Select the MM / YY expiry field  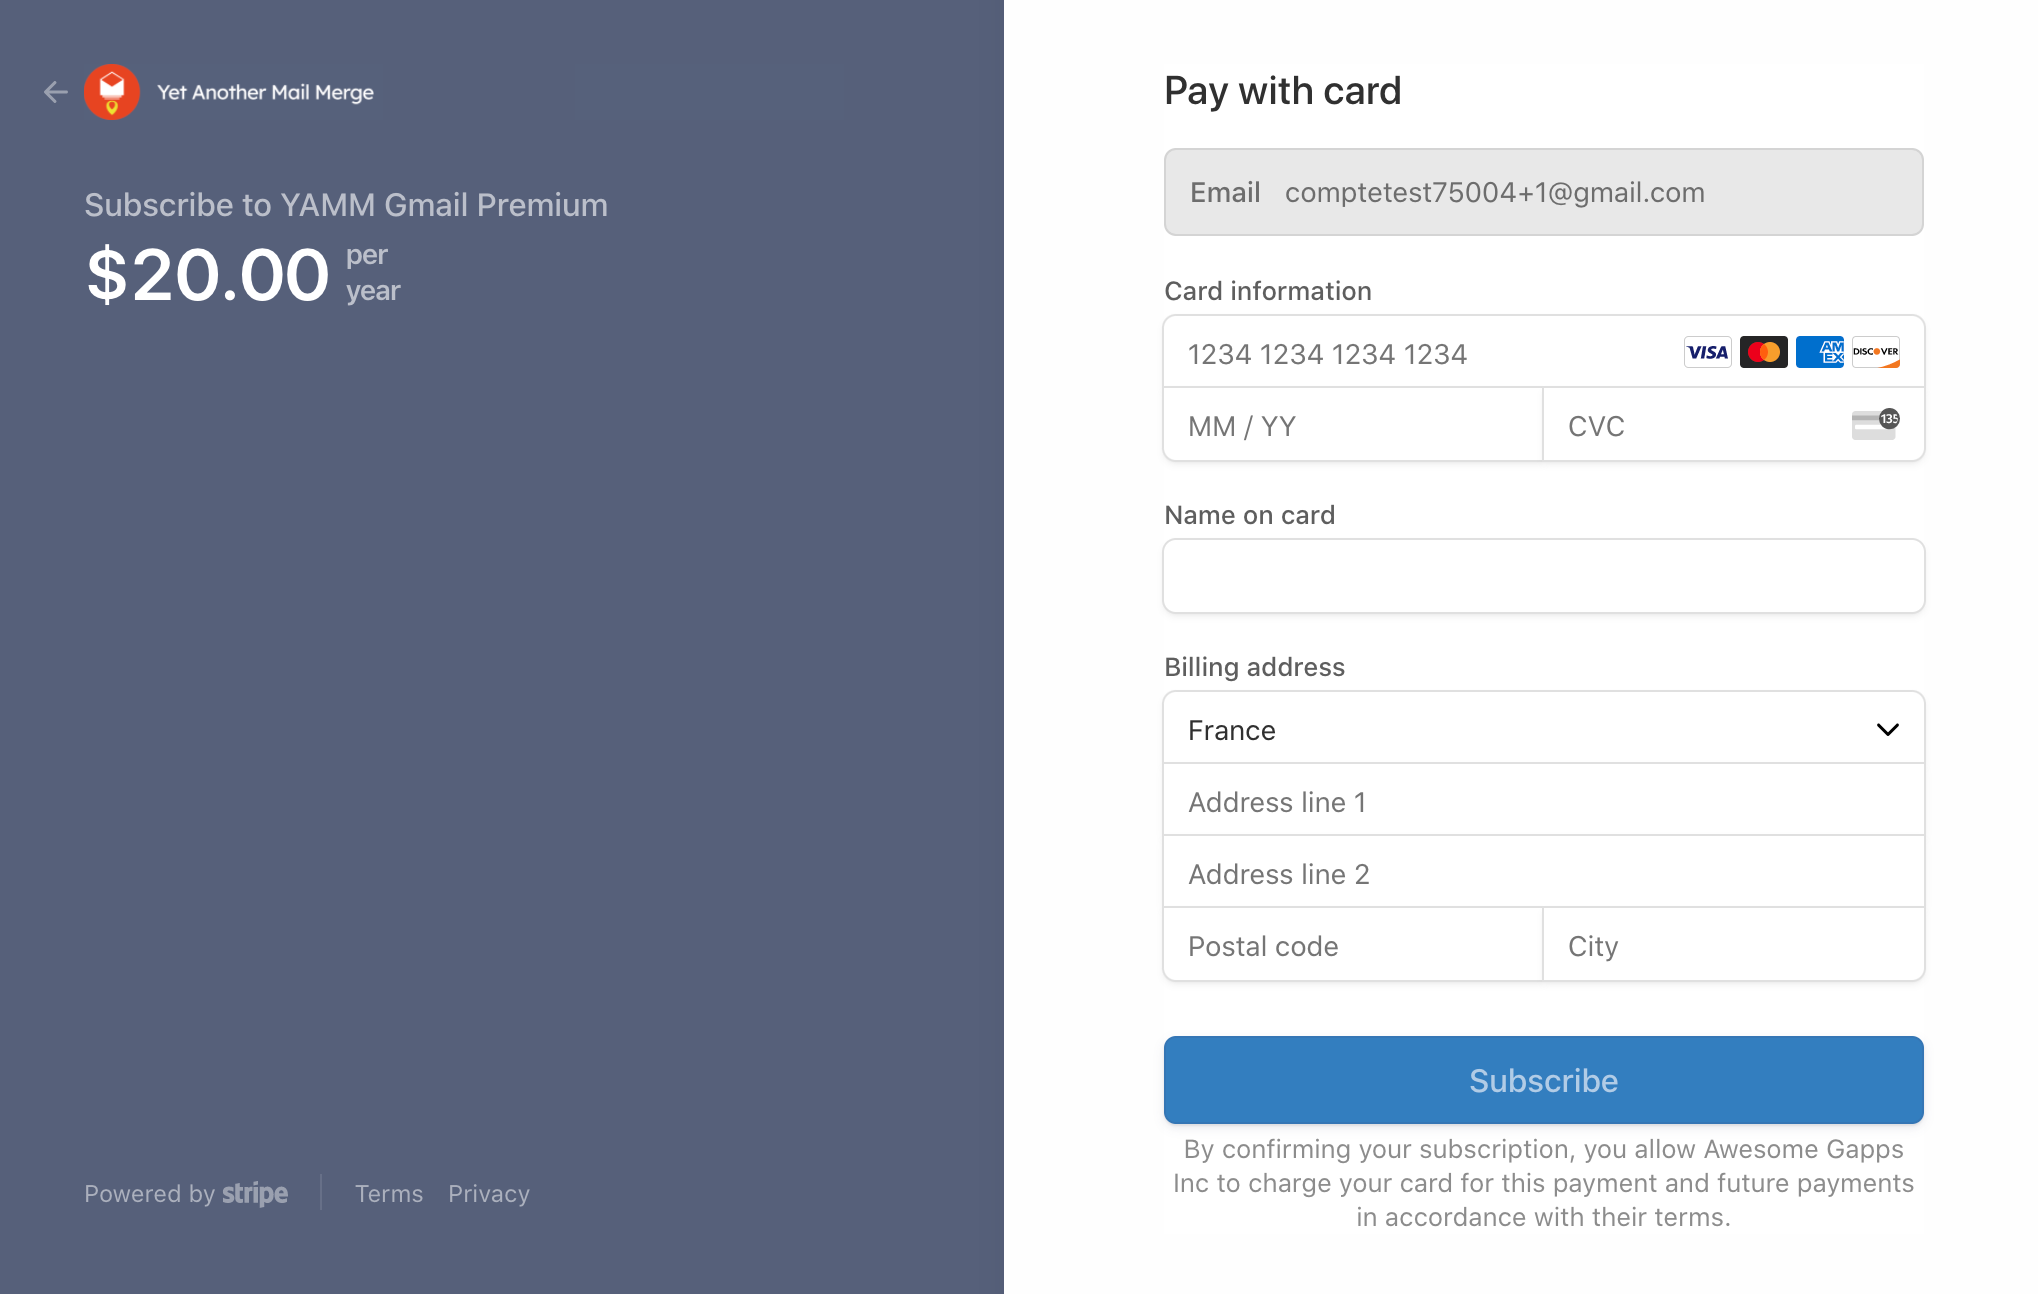tap(1353, 425)
